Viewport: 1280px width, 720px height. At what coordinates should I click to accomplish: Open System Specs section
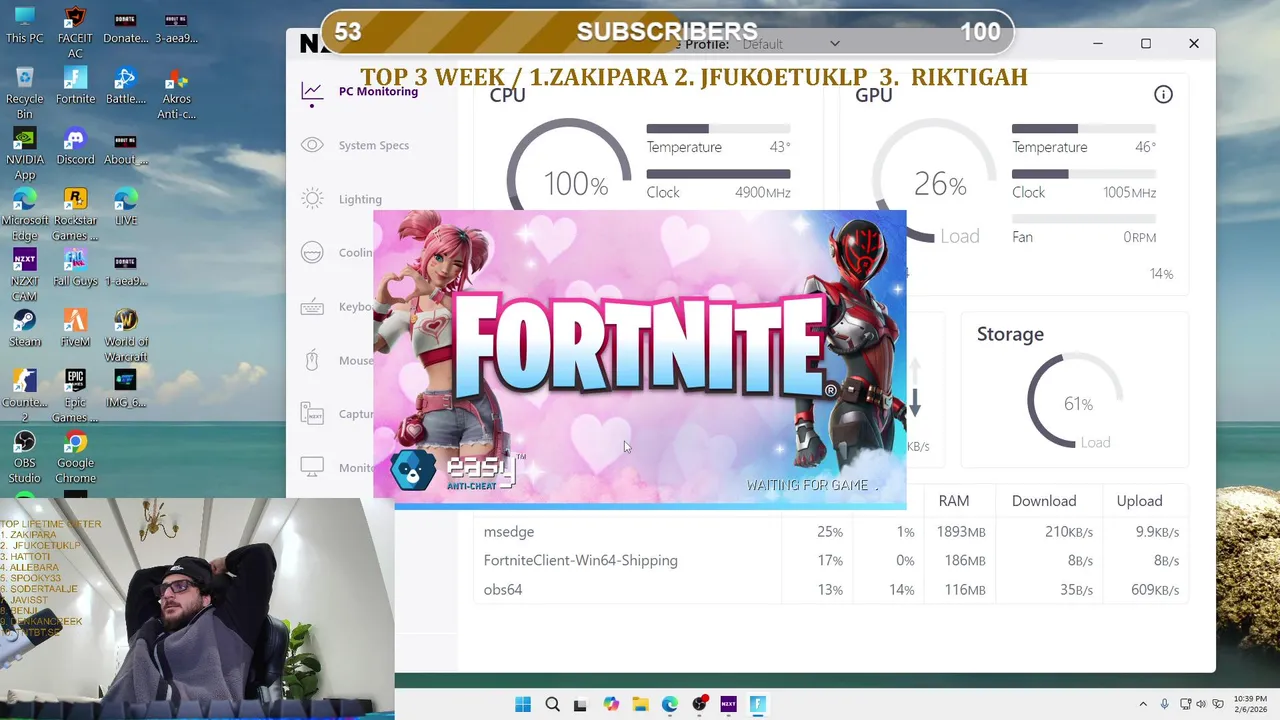(x=373, y=145)
